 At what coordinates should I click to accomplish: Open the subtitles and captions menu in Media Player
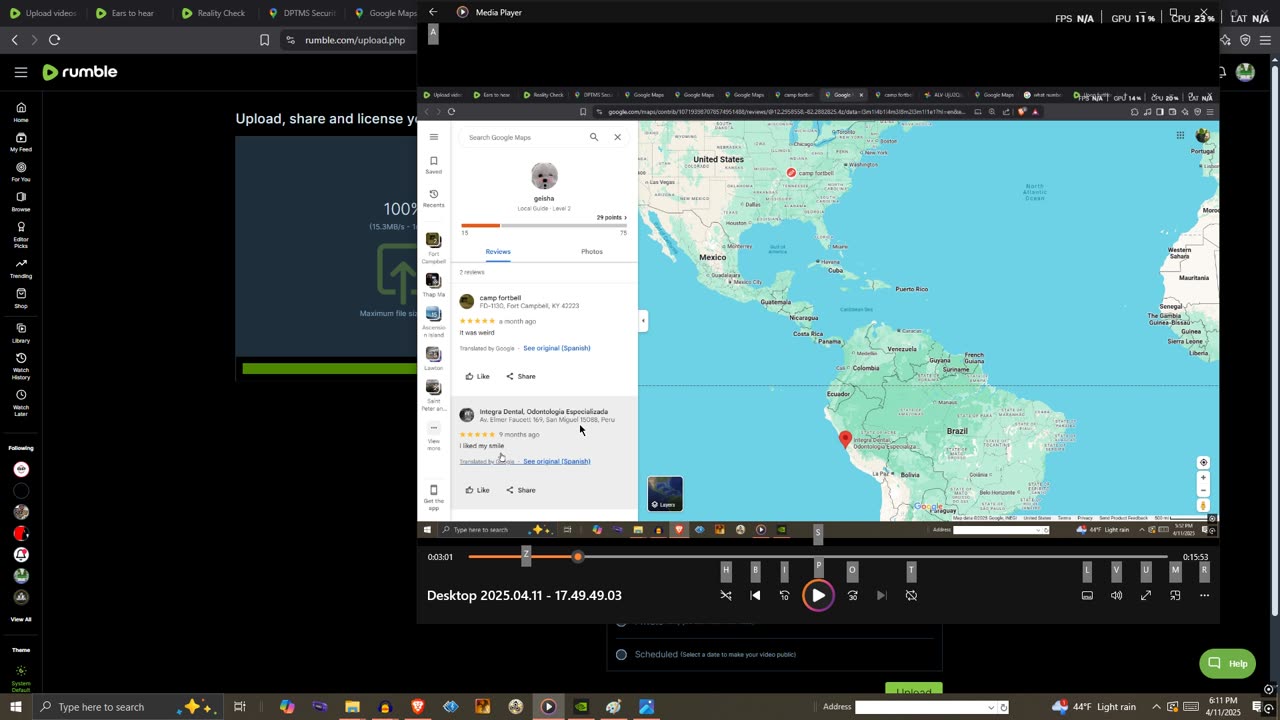[1087, 595]
